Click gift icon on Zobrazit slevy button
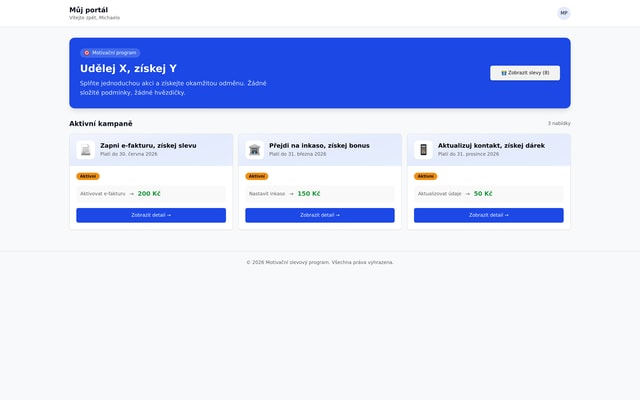Viewport: 640px width, 400px height. pyautogui.click(x=504, y=73)
